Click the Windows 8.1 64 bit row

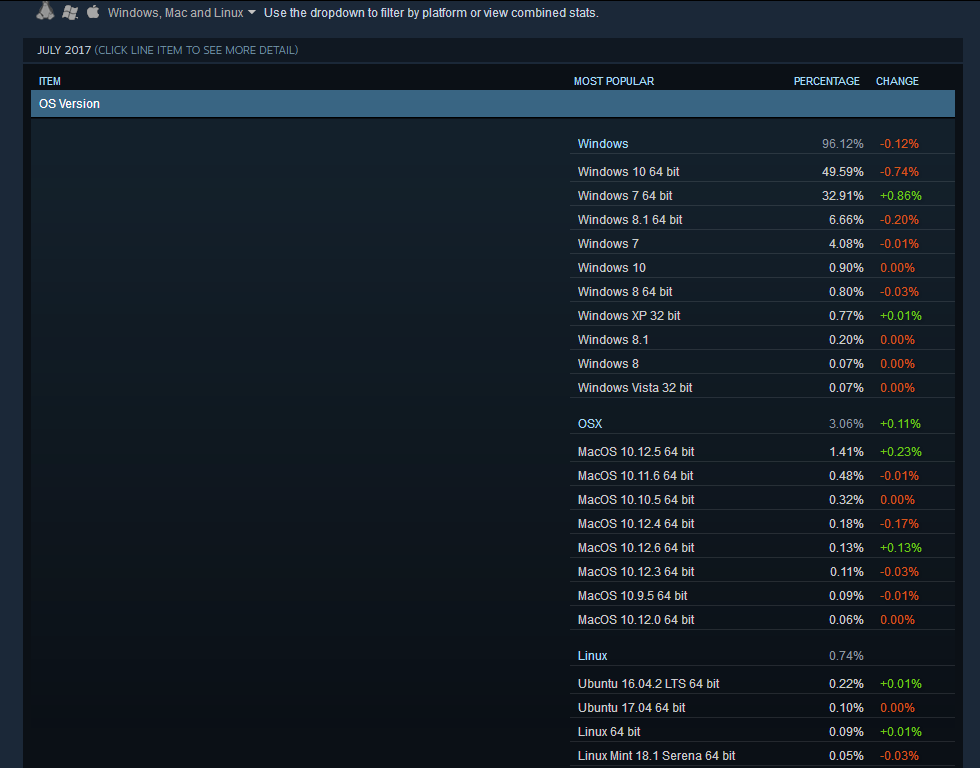pos(762,219)
